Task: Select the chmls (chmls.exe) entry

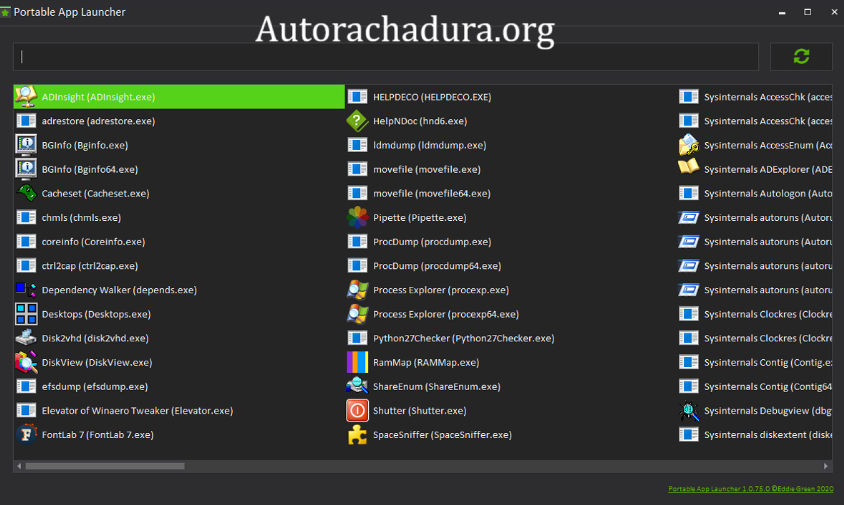Action: (179, 218)
